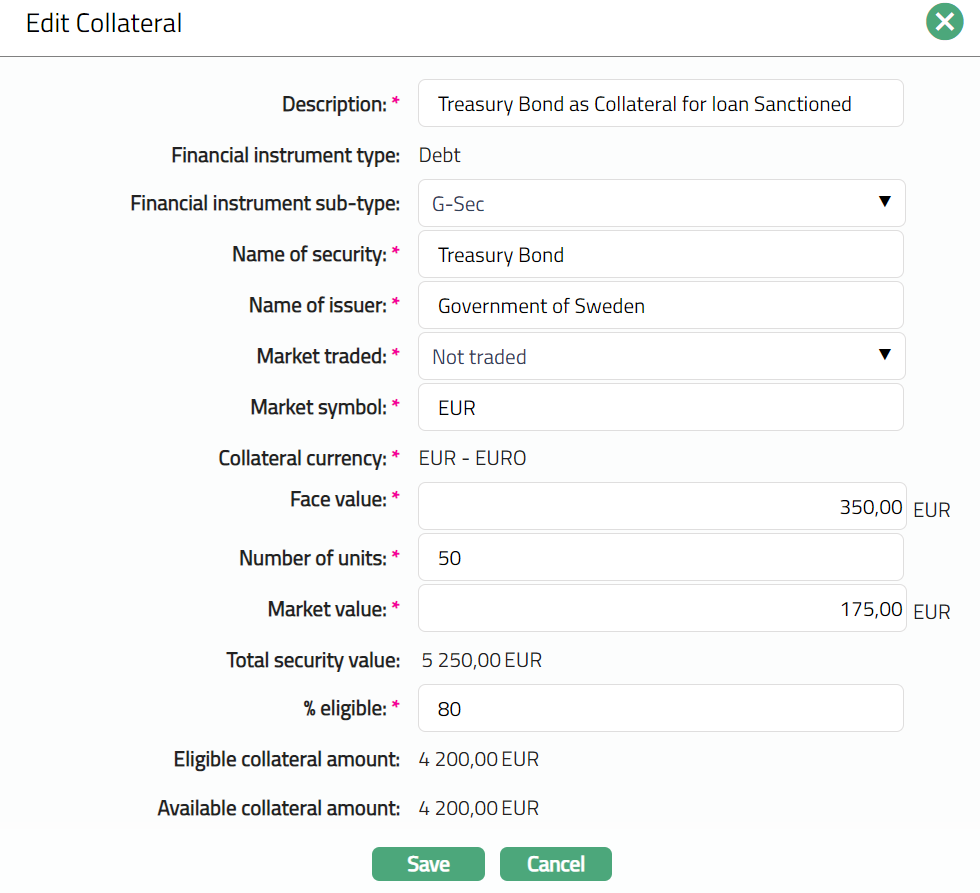
Task: Open the Financial instrument sub-type dropdown
Action: 661,204
